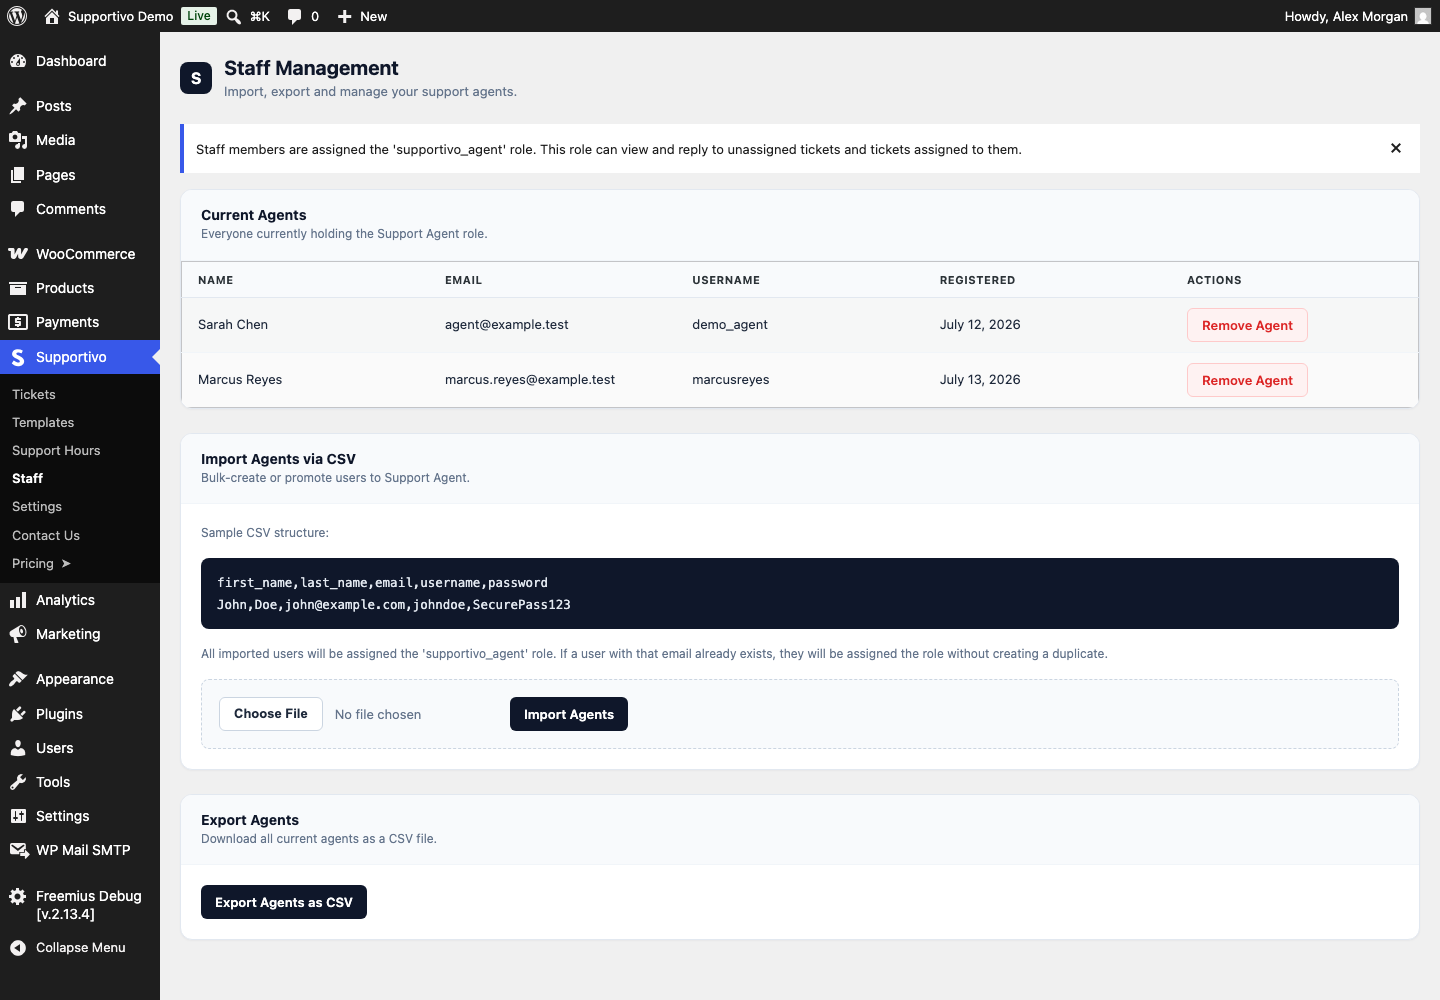Open the Contact Us submenu item

(x=46, y=536)
